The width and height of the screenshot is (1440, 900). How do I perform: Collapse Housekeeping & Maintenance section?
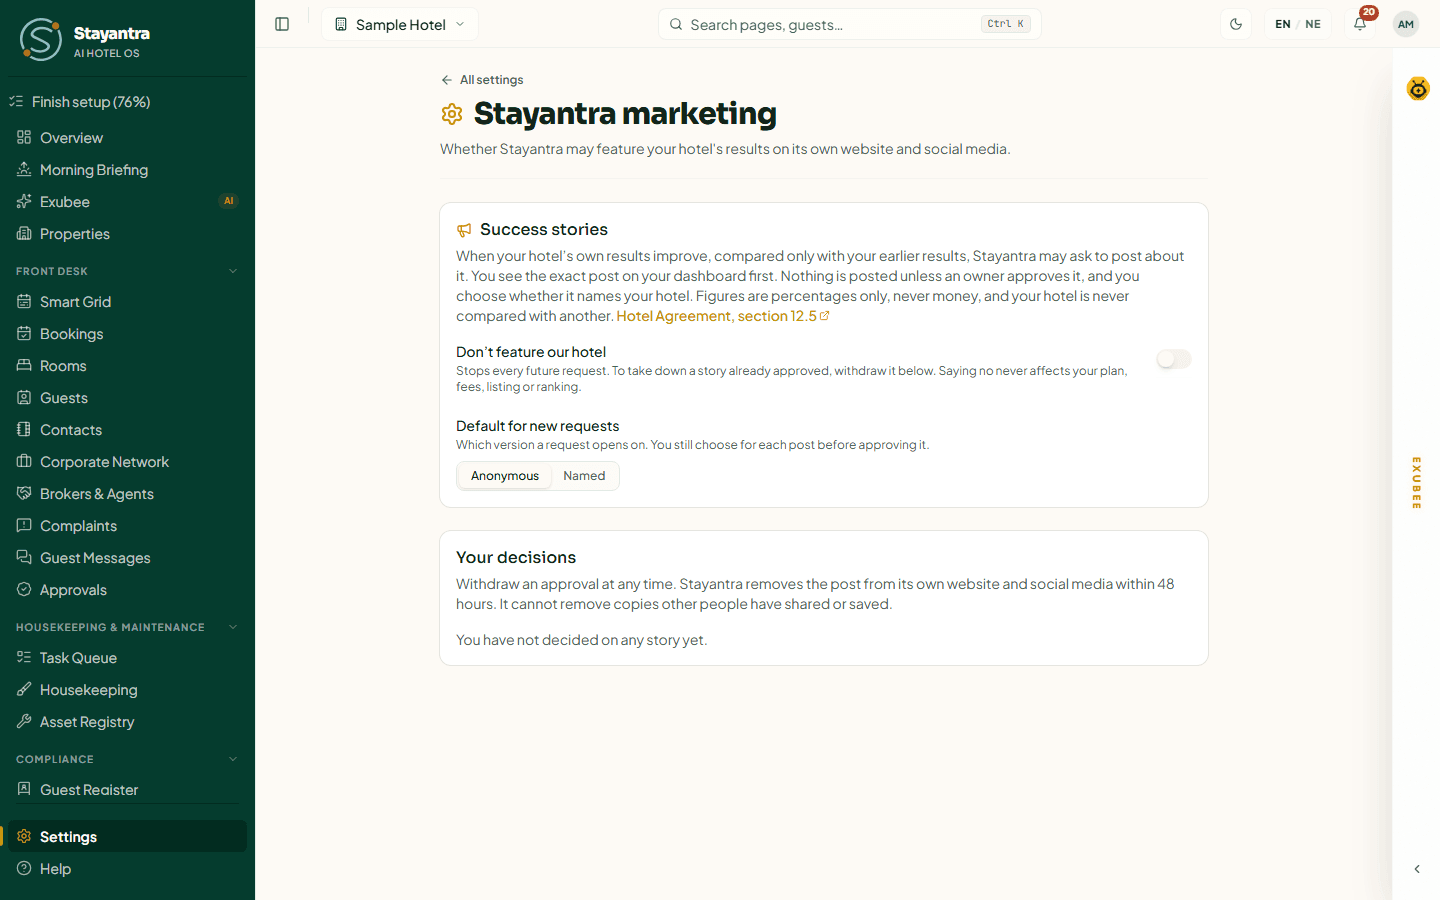233,627
